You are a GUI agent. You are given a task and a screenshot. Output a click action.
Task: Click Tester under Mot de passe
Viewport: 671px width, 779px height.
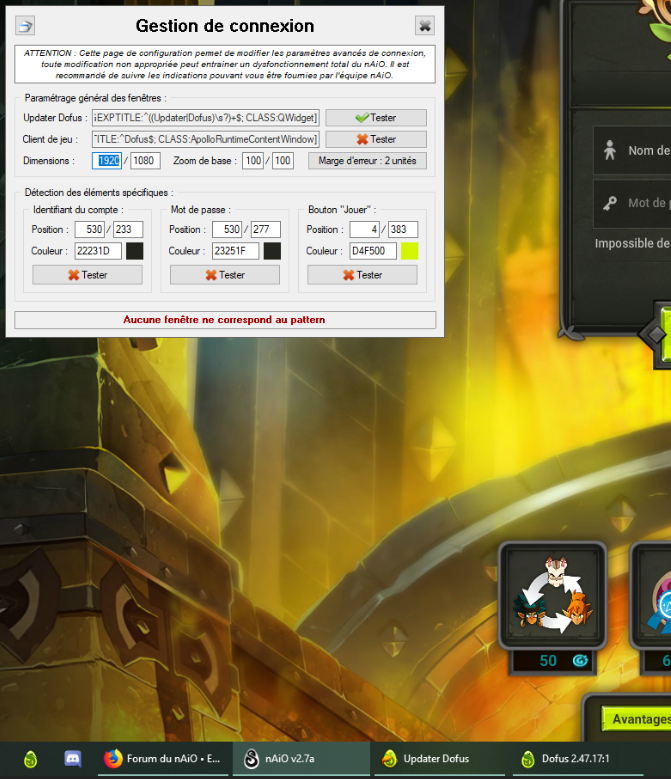pos(225,275)
